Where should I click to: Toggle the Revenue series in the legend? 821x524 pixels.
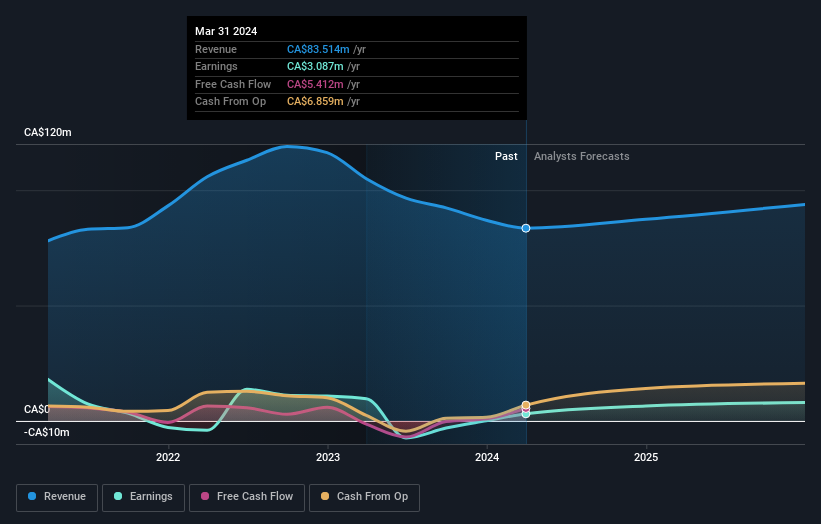57,497
